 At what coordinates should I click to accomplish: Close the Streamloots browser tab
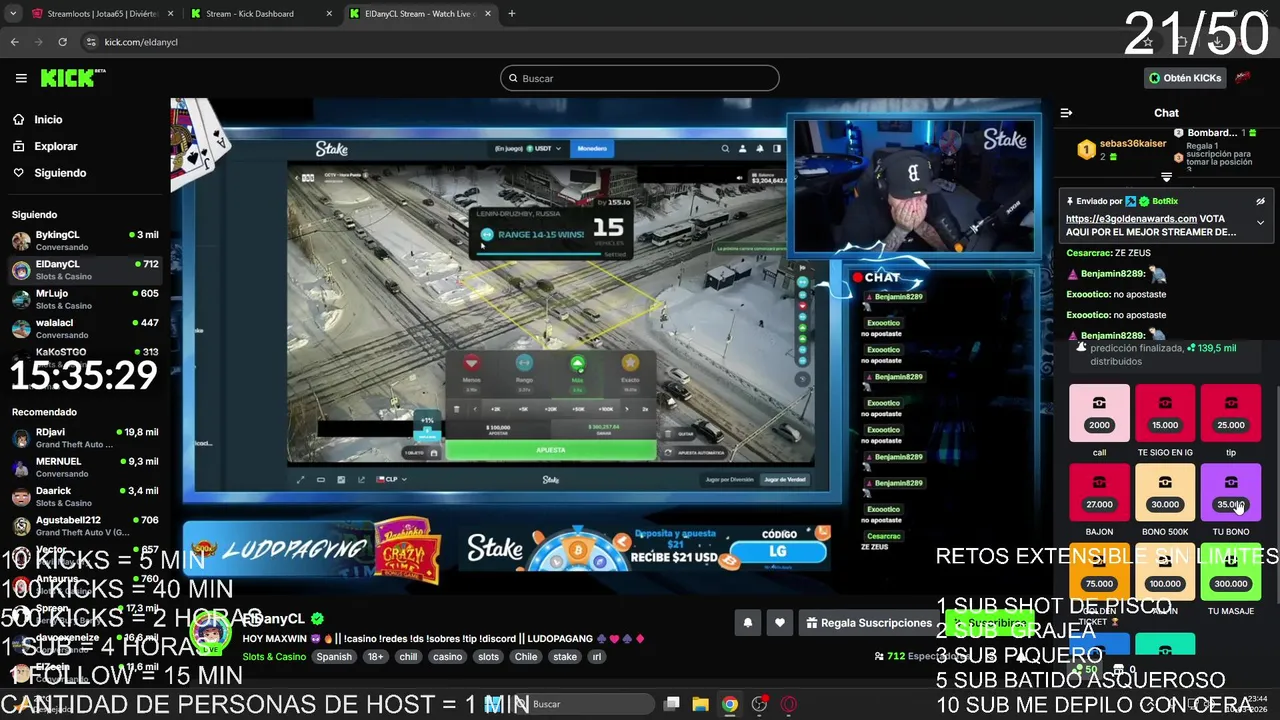[x=169, y=14]
